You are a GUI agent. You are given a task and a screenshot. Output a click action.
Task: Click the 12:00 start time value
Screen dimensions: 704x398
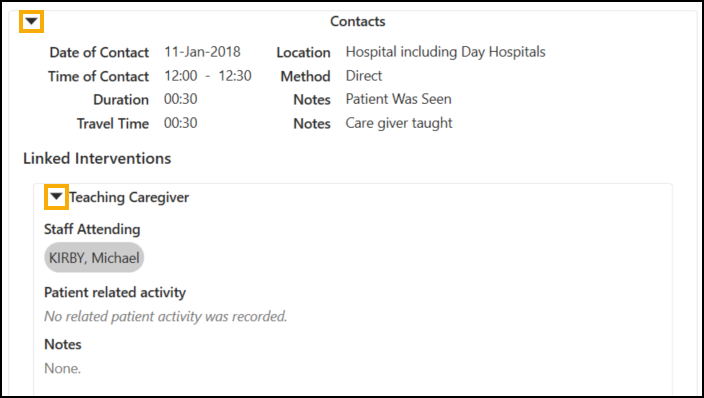click(180, 75)
